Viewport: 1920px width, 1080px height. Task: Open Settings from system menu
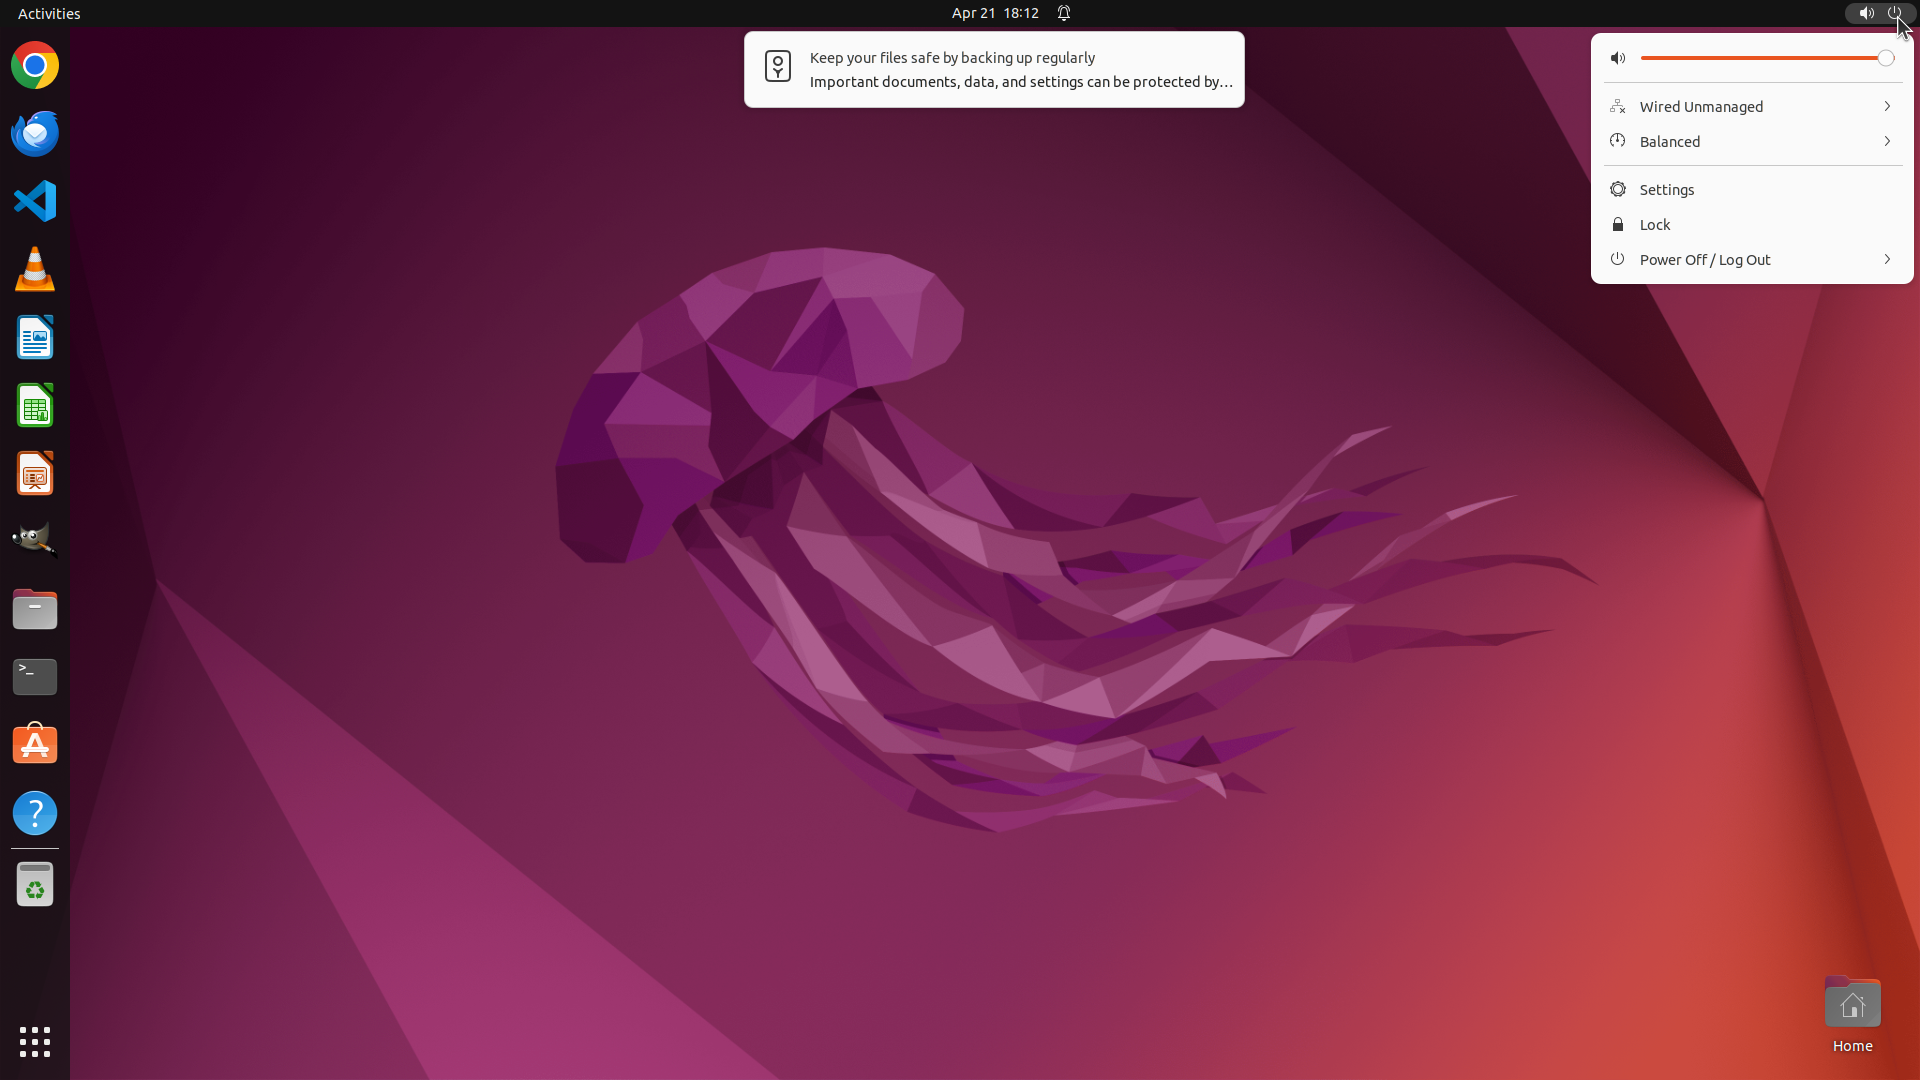point(1666,190)
